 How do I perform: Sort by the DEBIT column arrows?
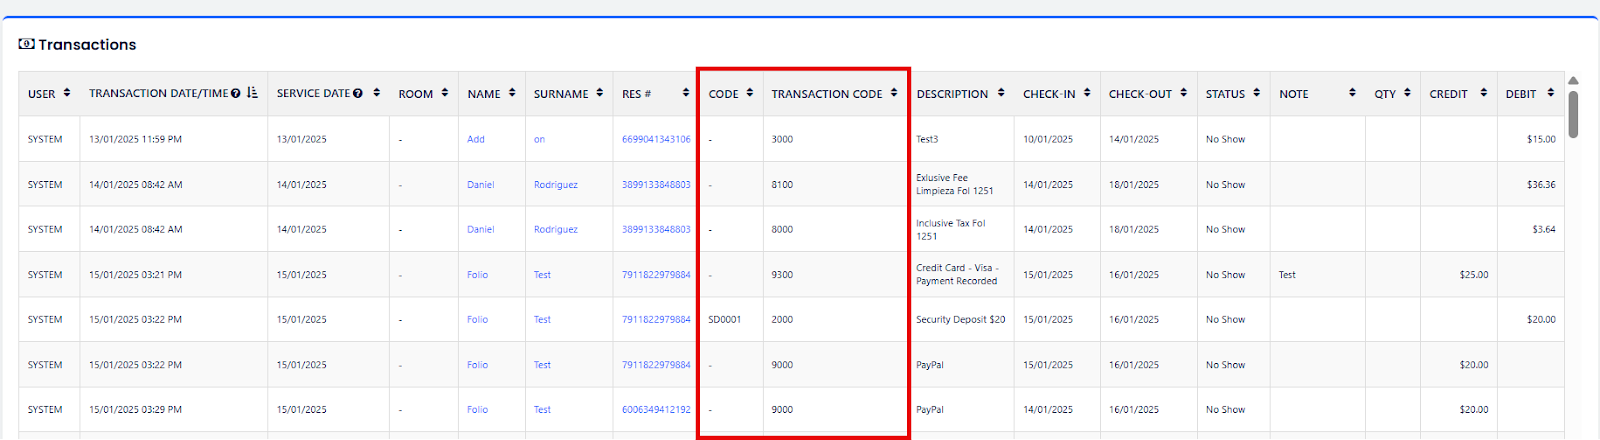click(1551, 93)
